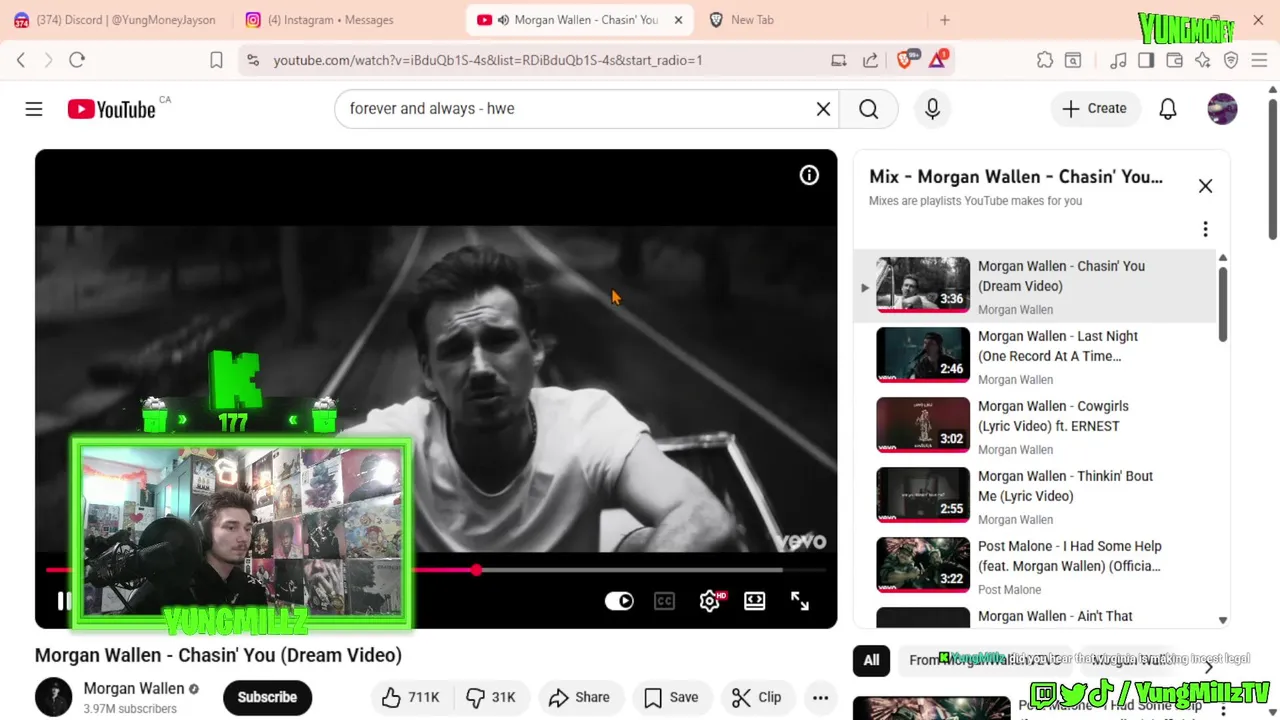Click the Create button
Viewport: 1280px width, 720px height.
tap(1095, 109)
